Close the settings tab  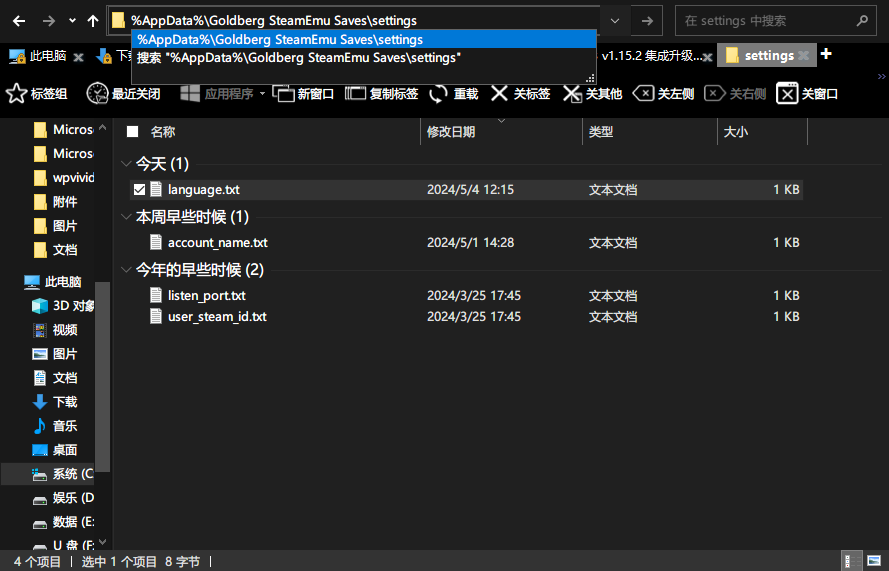[803, 56]
